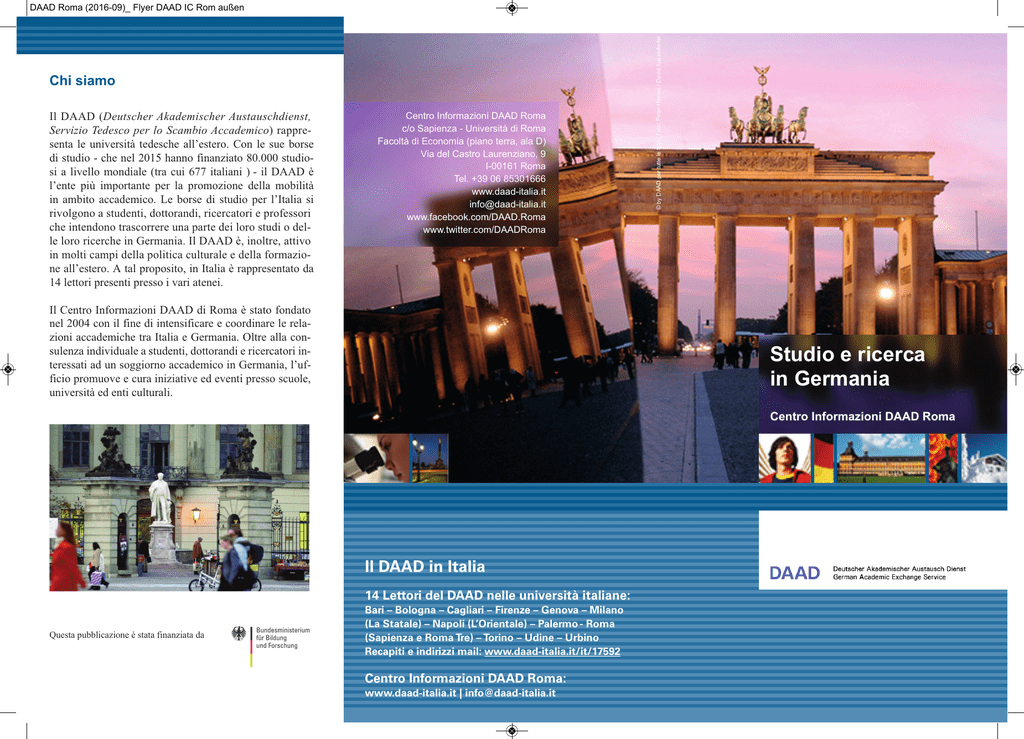Image resolution: width=1024 pixels, height=739 pixels.
Task: Click the "Bundesministerium für Bildung und Forschung" text
Action: coord(283,638)
